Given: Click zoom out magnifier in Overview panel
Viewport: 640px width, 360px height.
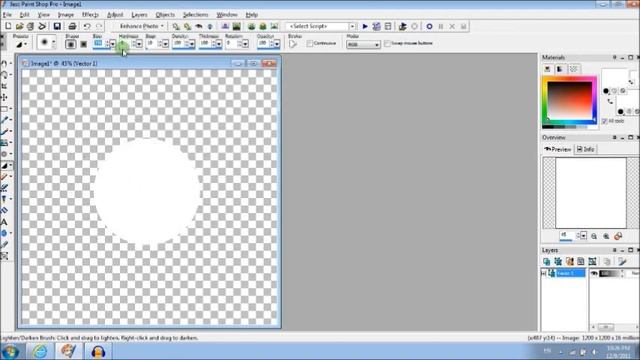Looking at the screenshot, I should click(594, 236).
